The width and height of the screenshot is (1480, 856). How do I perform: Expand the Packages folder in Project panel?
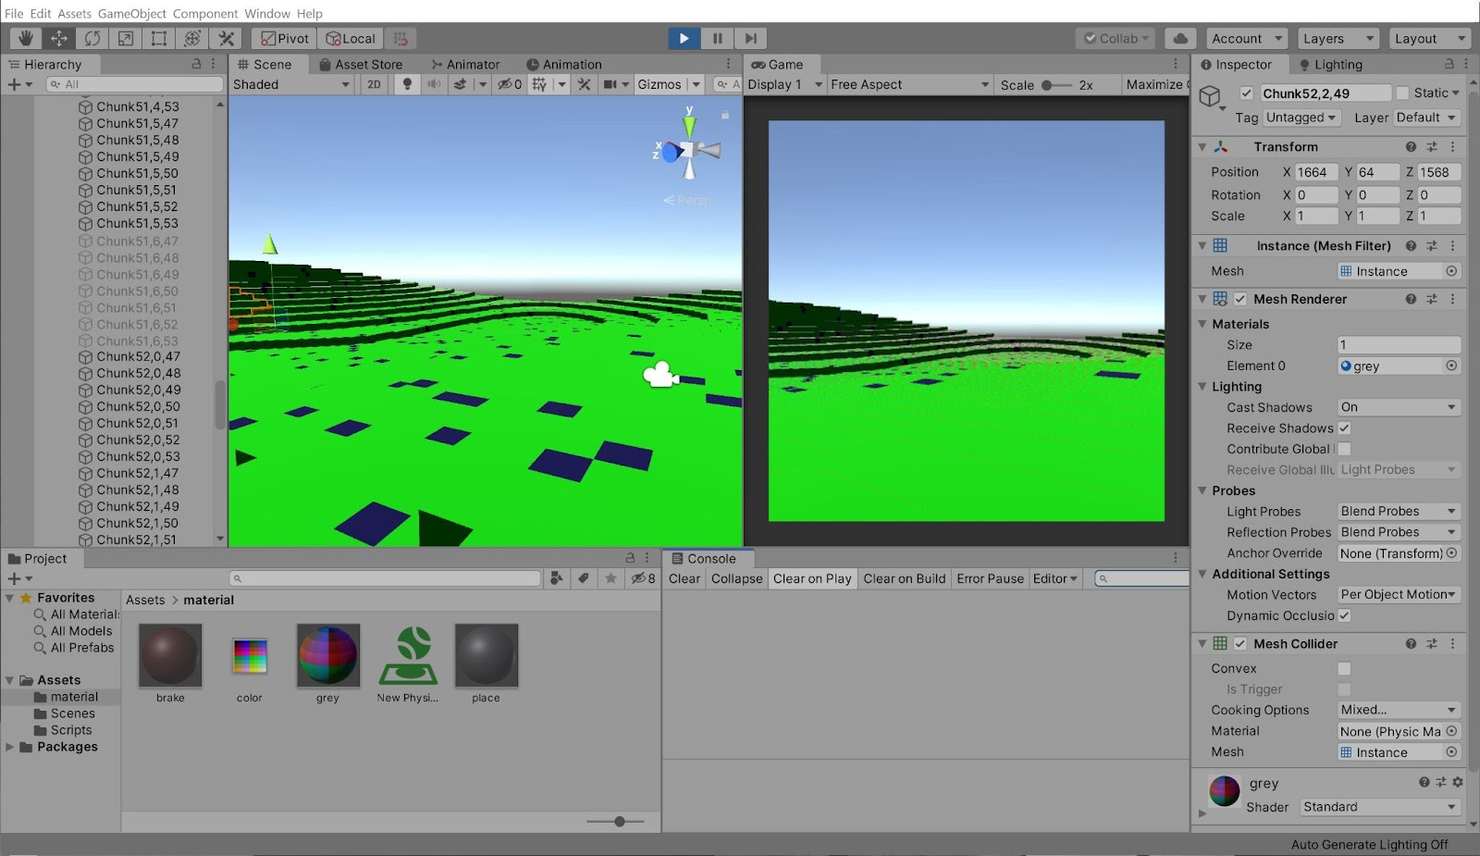[x=10, y=746]
